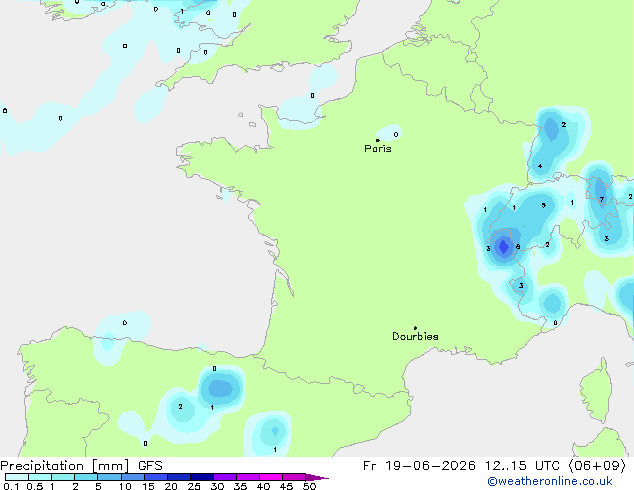The image size is (634, 490).
Task: Pick the 20 to 25 legend swatch
Action: click(x=179, y=477)
